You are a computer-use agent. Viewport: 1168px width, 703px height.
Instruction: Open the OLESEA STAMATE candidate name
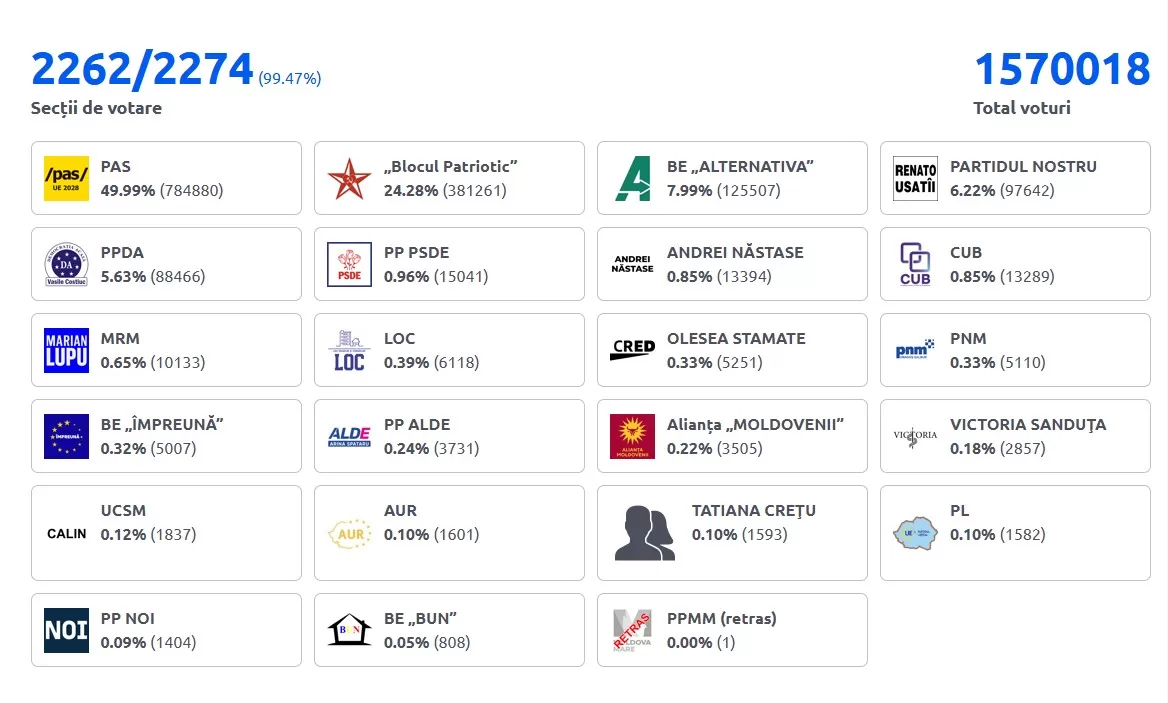736,339
